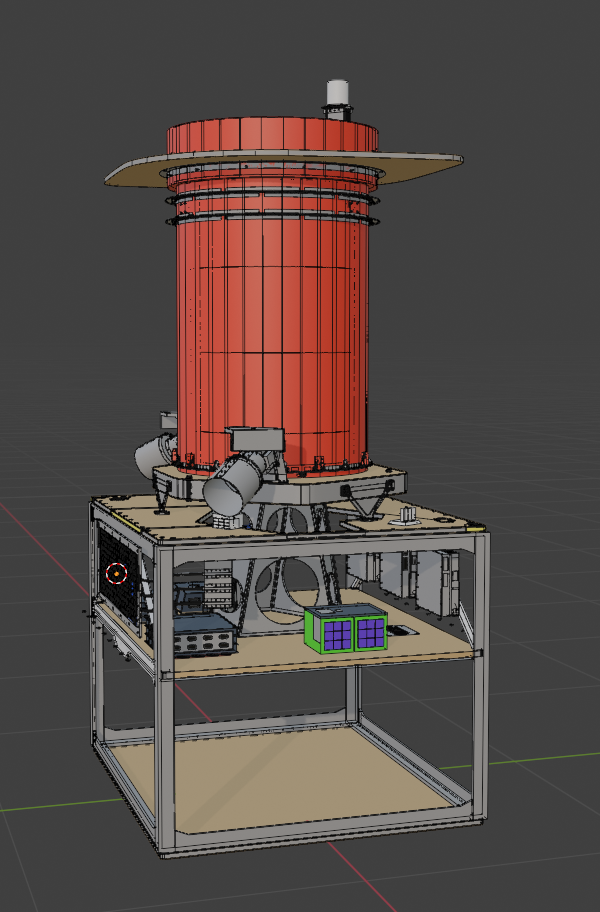Click the black ring bands around upper tank
Viewport: 600px width, 912px height.
pyautogui.click(x=272, y=207)
